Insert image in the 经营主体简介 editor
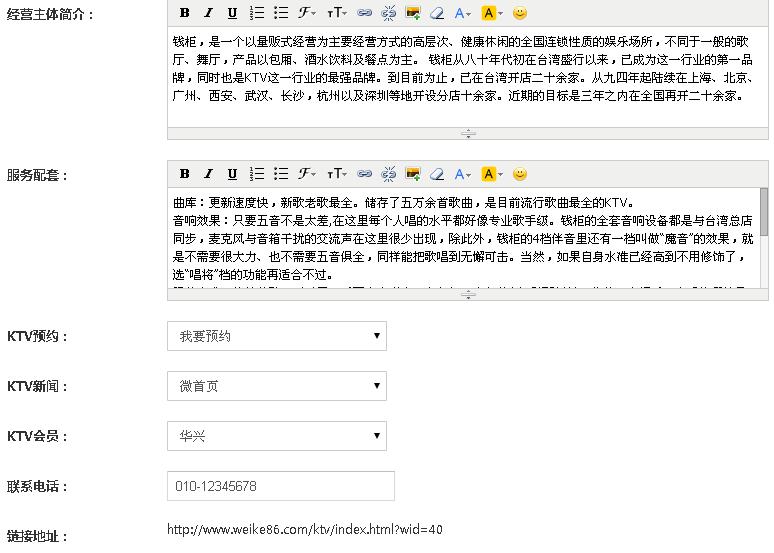Screen dimensions: 774x553 pos(413,13)
